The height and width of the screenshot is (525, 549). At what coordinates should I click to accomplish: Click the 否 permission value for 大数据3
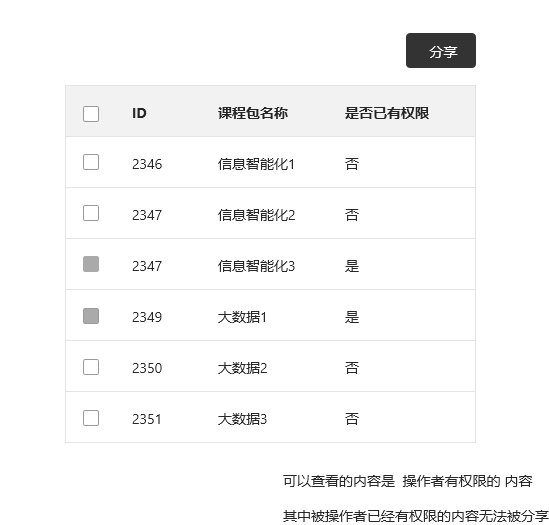(352, 419)
